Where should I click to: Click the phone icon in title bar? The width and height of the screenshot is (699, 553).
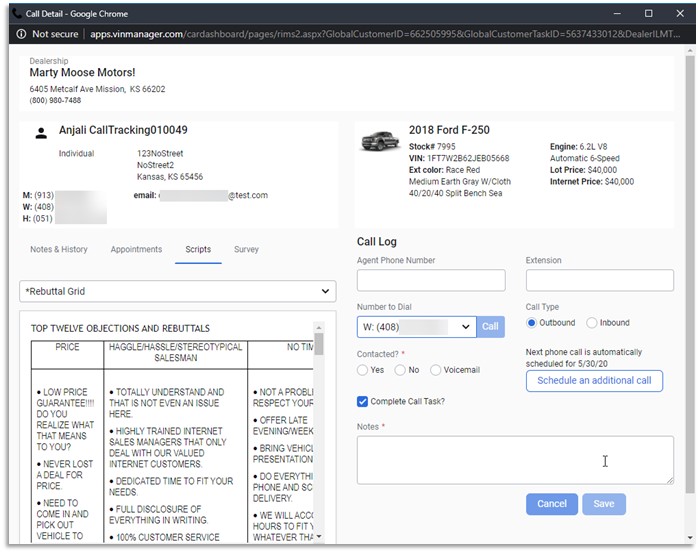tap(16, 13)
